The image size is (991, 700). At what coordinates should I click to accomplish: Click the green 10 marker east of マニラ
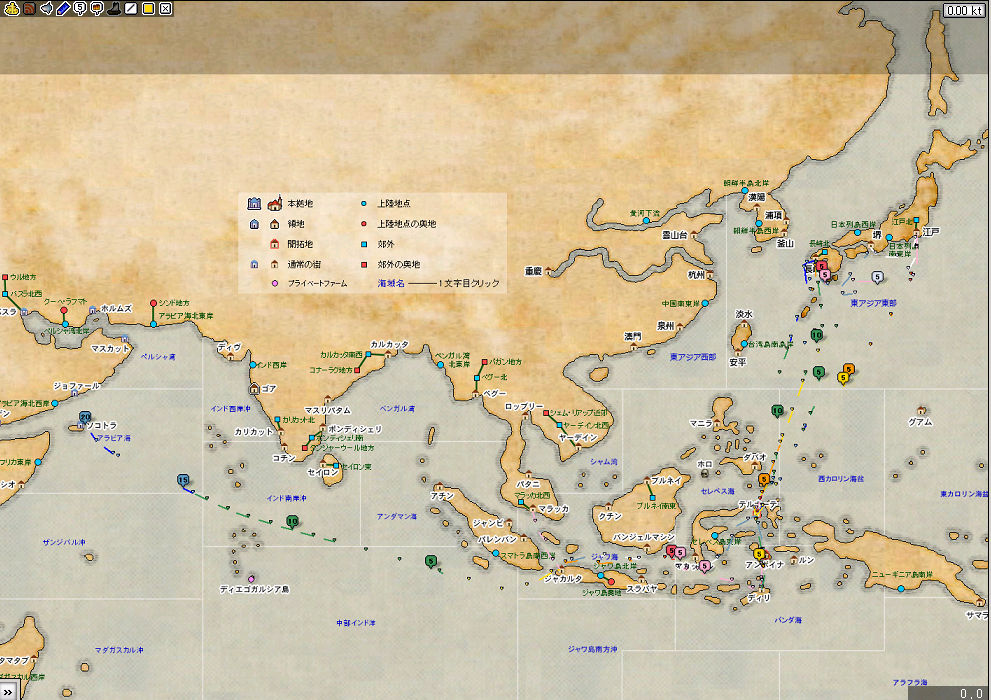777,411
